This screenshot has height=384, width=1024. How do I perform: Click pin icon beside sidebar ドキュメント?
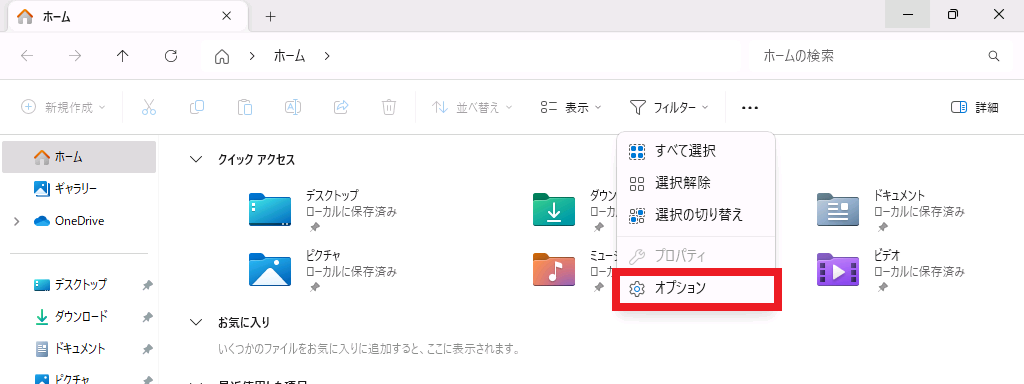pos(148,349)
